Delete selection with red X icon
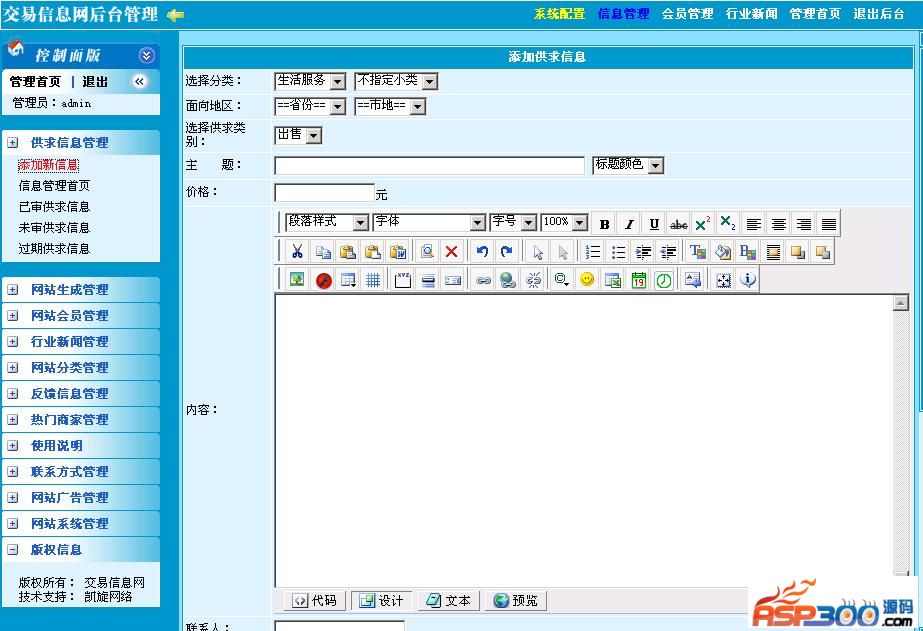 pos(451,252)
